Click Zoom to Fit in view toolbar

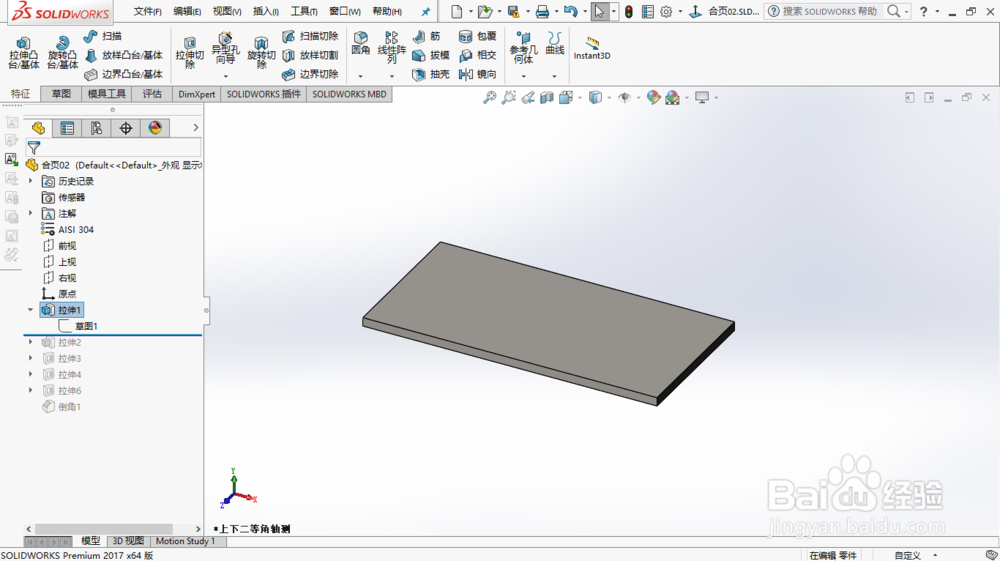pyautogui.click(x=489, y=98)
